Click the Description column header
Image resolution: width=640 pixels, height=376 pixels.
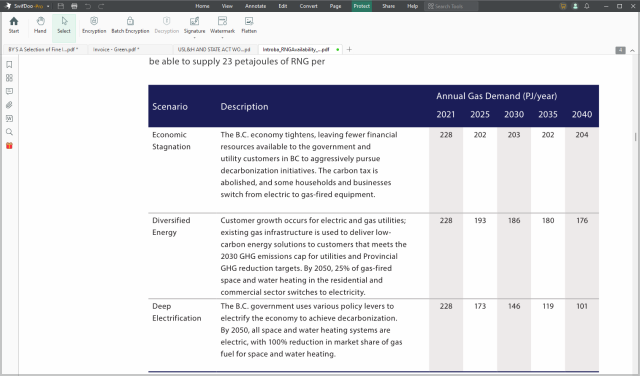244,107
